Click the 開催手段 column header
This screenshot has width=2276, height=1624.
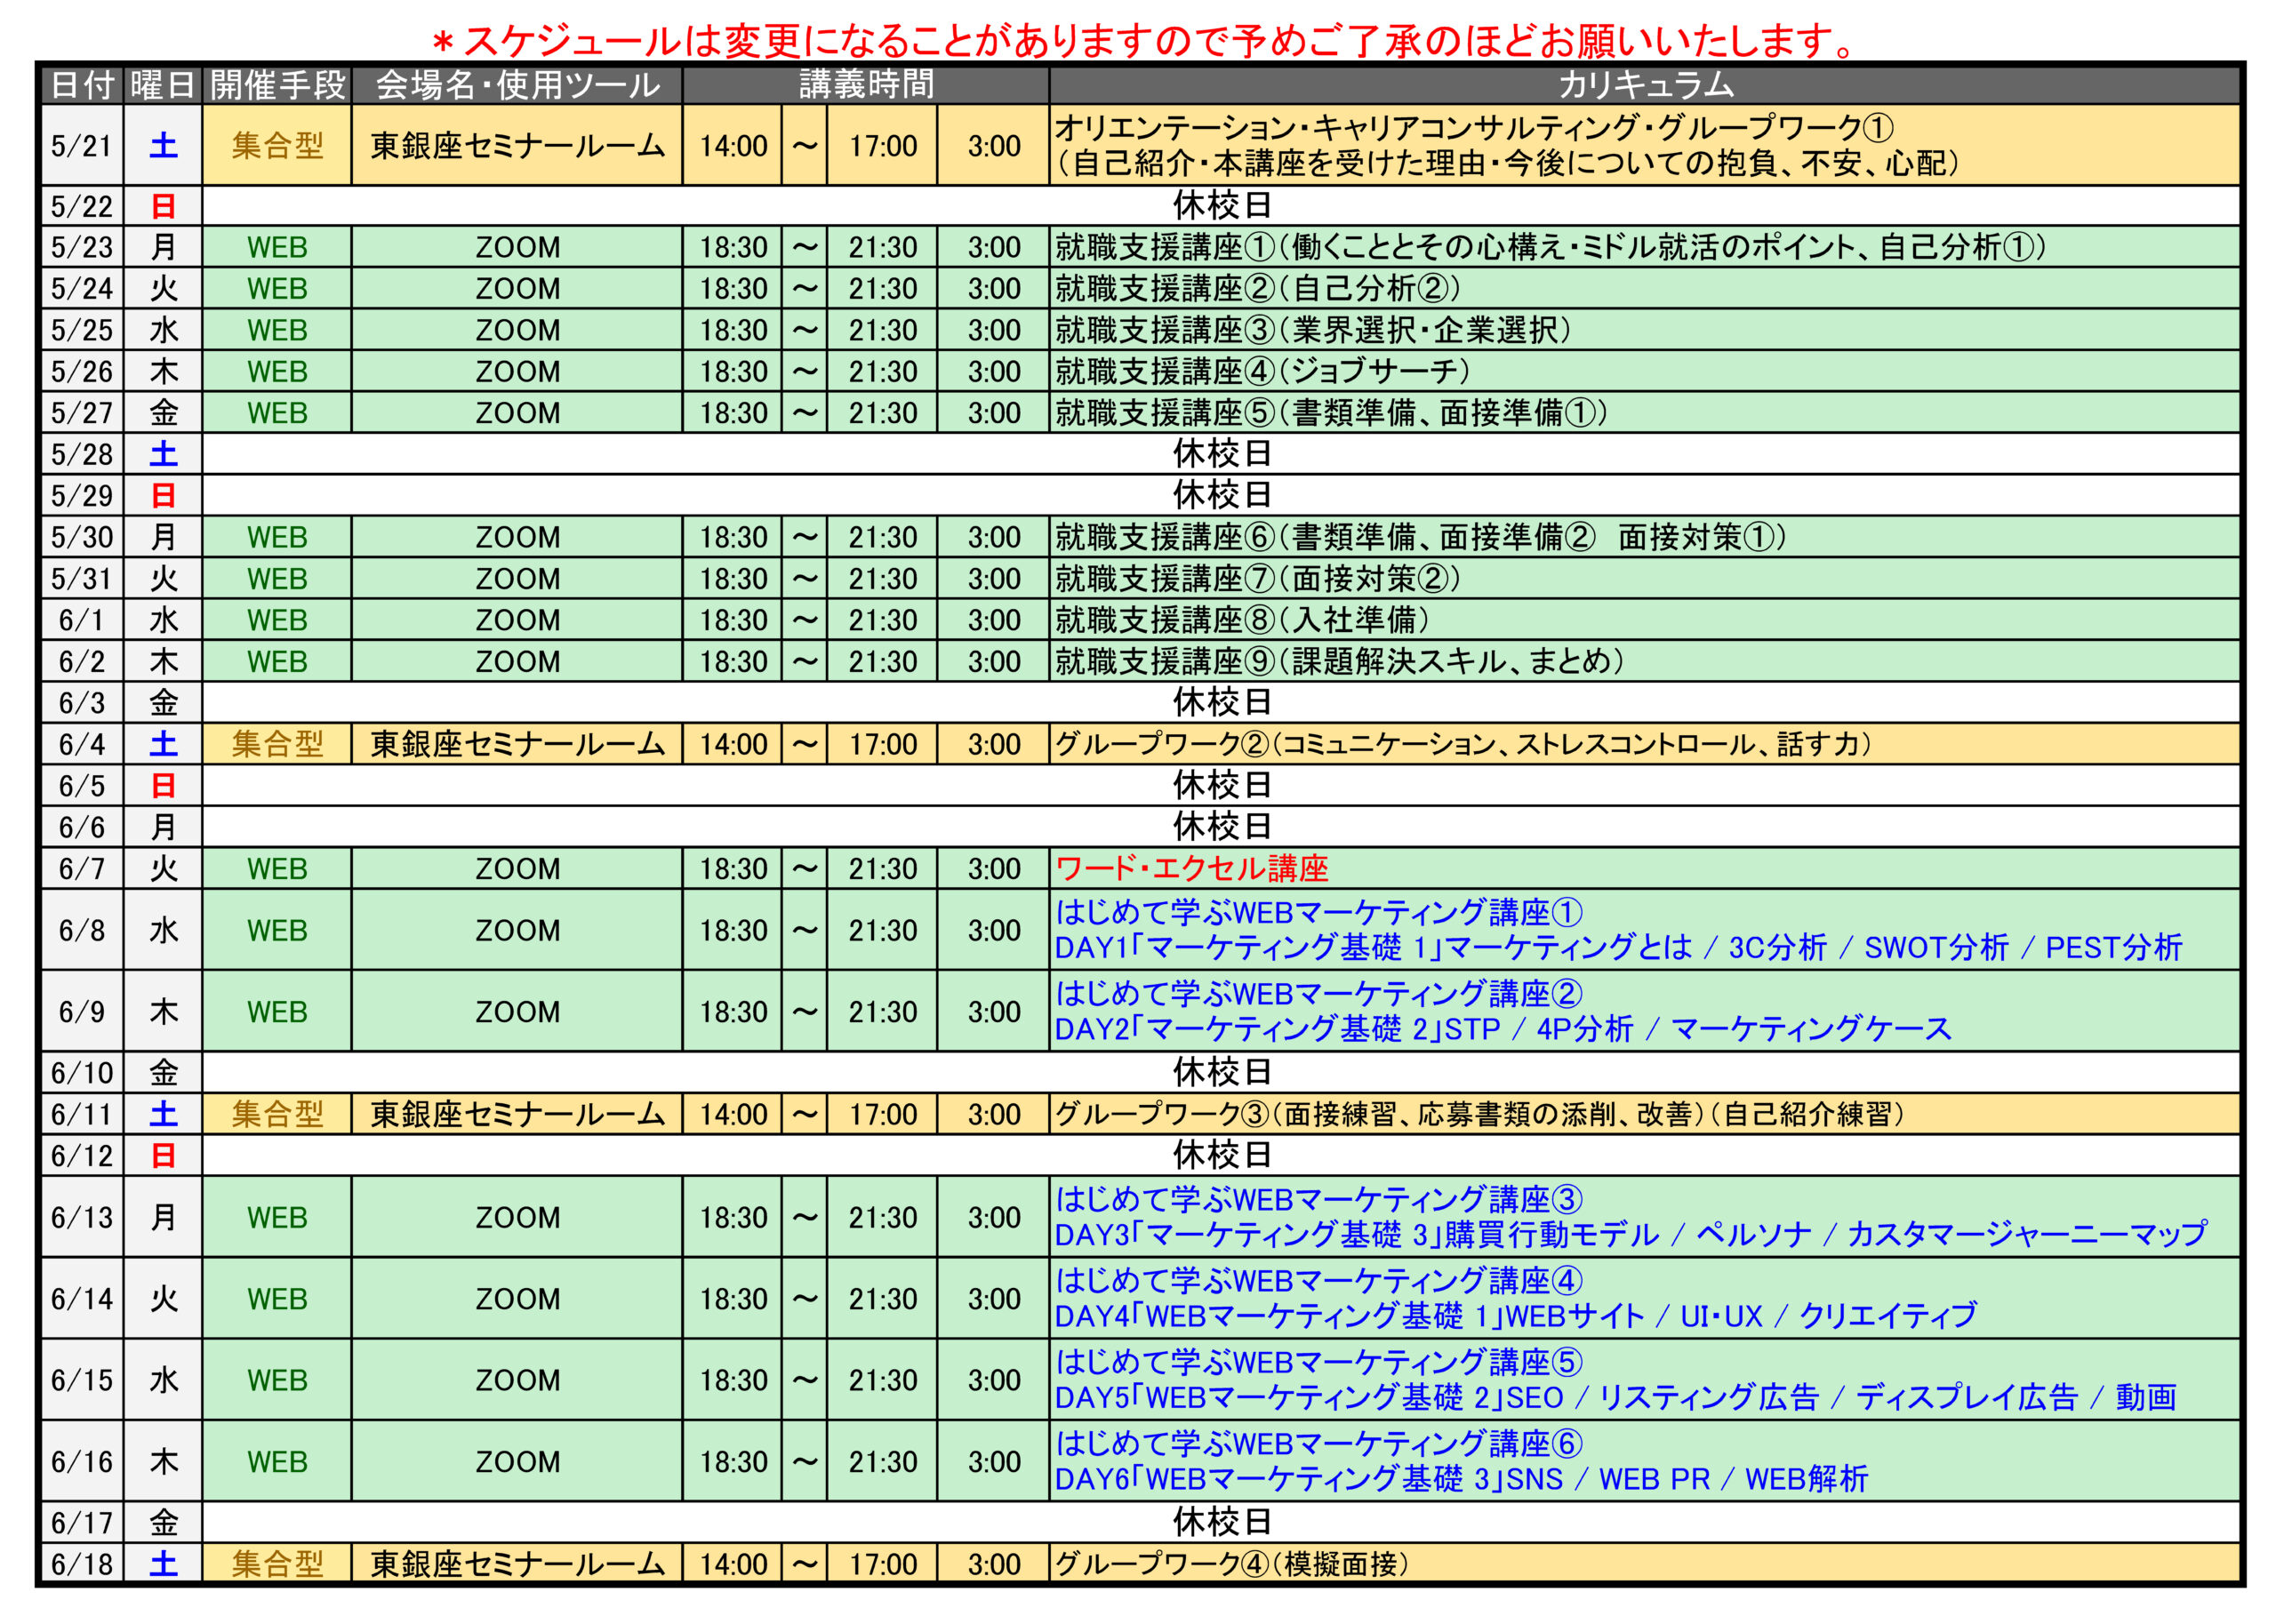click(x=277, y=85)
